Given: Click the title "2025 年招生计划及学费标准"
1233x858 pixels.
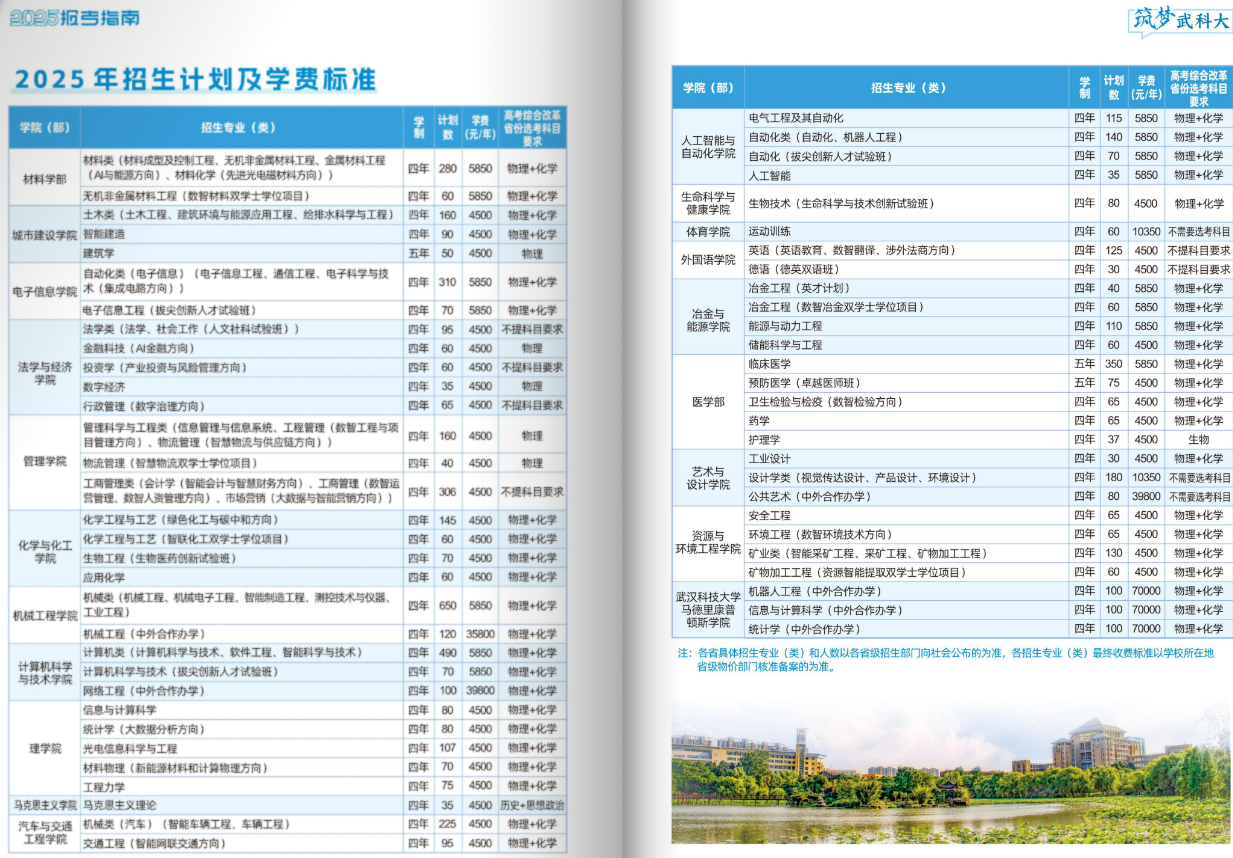Looking at the screenshot, I should pyautogui.click(x=195, y=79).
